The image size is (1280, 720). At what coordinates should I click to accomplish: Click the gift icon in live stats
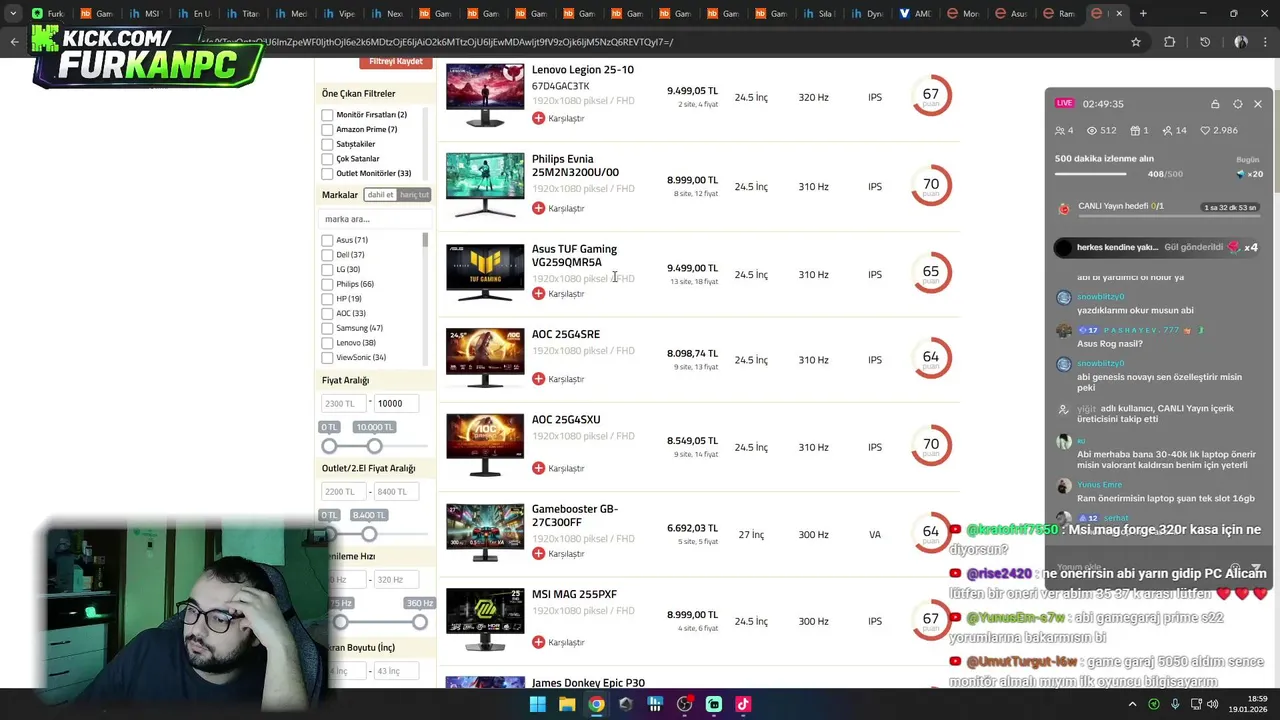1135,130
